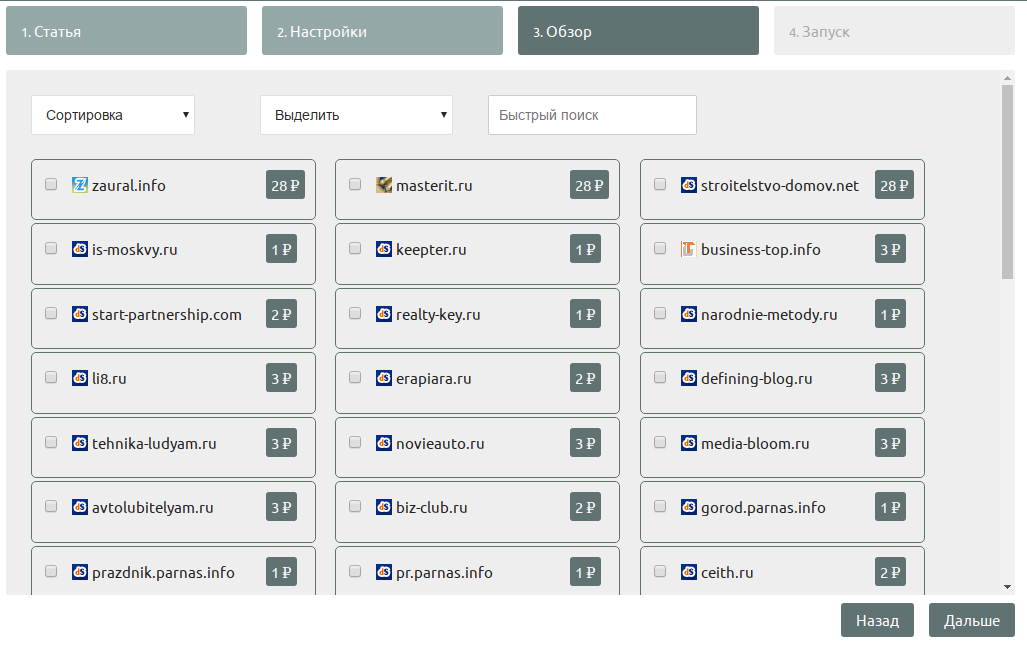Image resolution: width=1027 pixels, height=661 pixels.
Task: Click the is-moskvy.ru site icon
Action: pos(79,250)
